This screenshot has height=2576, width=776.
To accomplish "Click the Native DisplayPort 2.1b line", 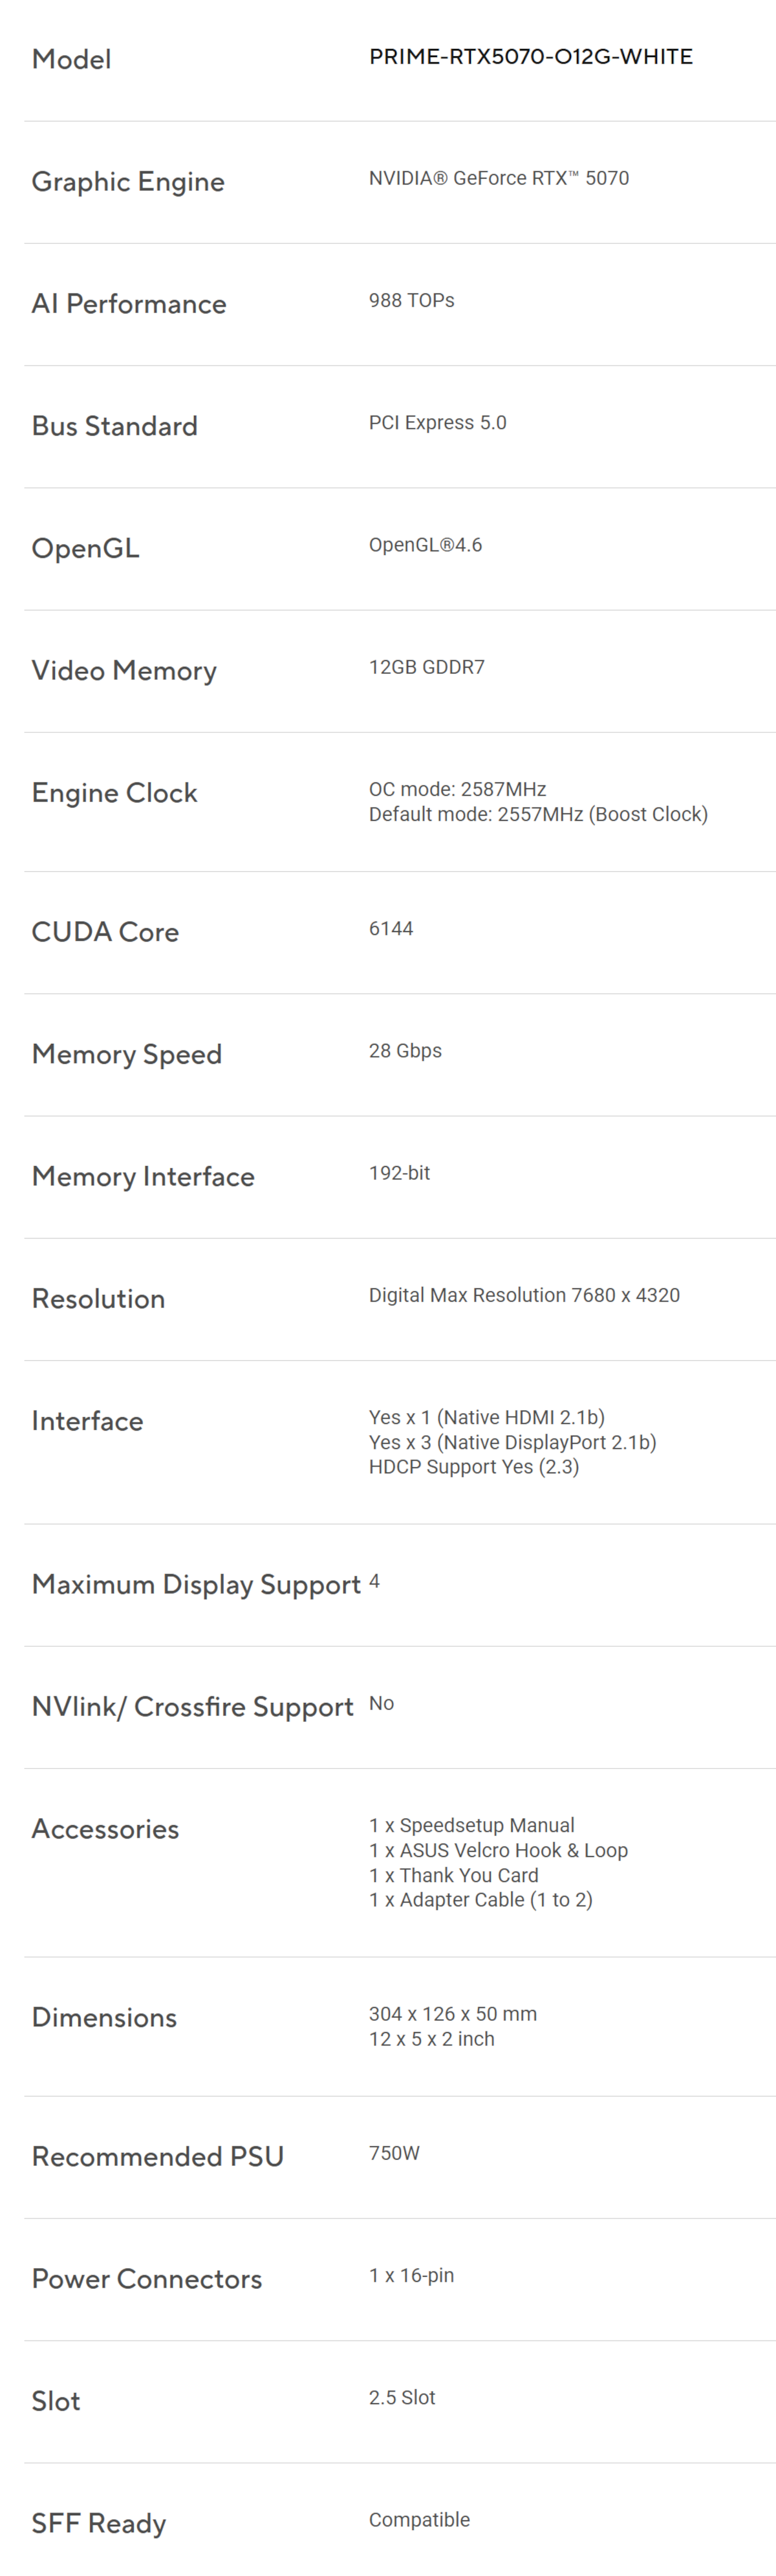I will coord(512,1442).
